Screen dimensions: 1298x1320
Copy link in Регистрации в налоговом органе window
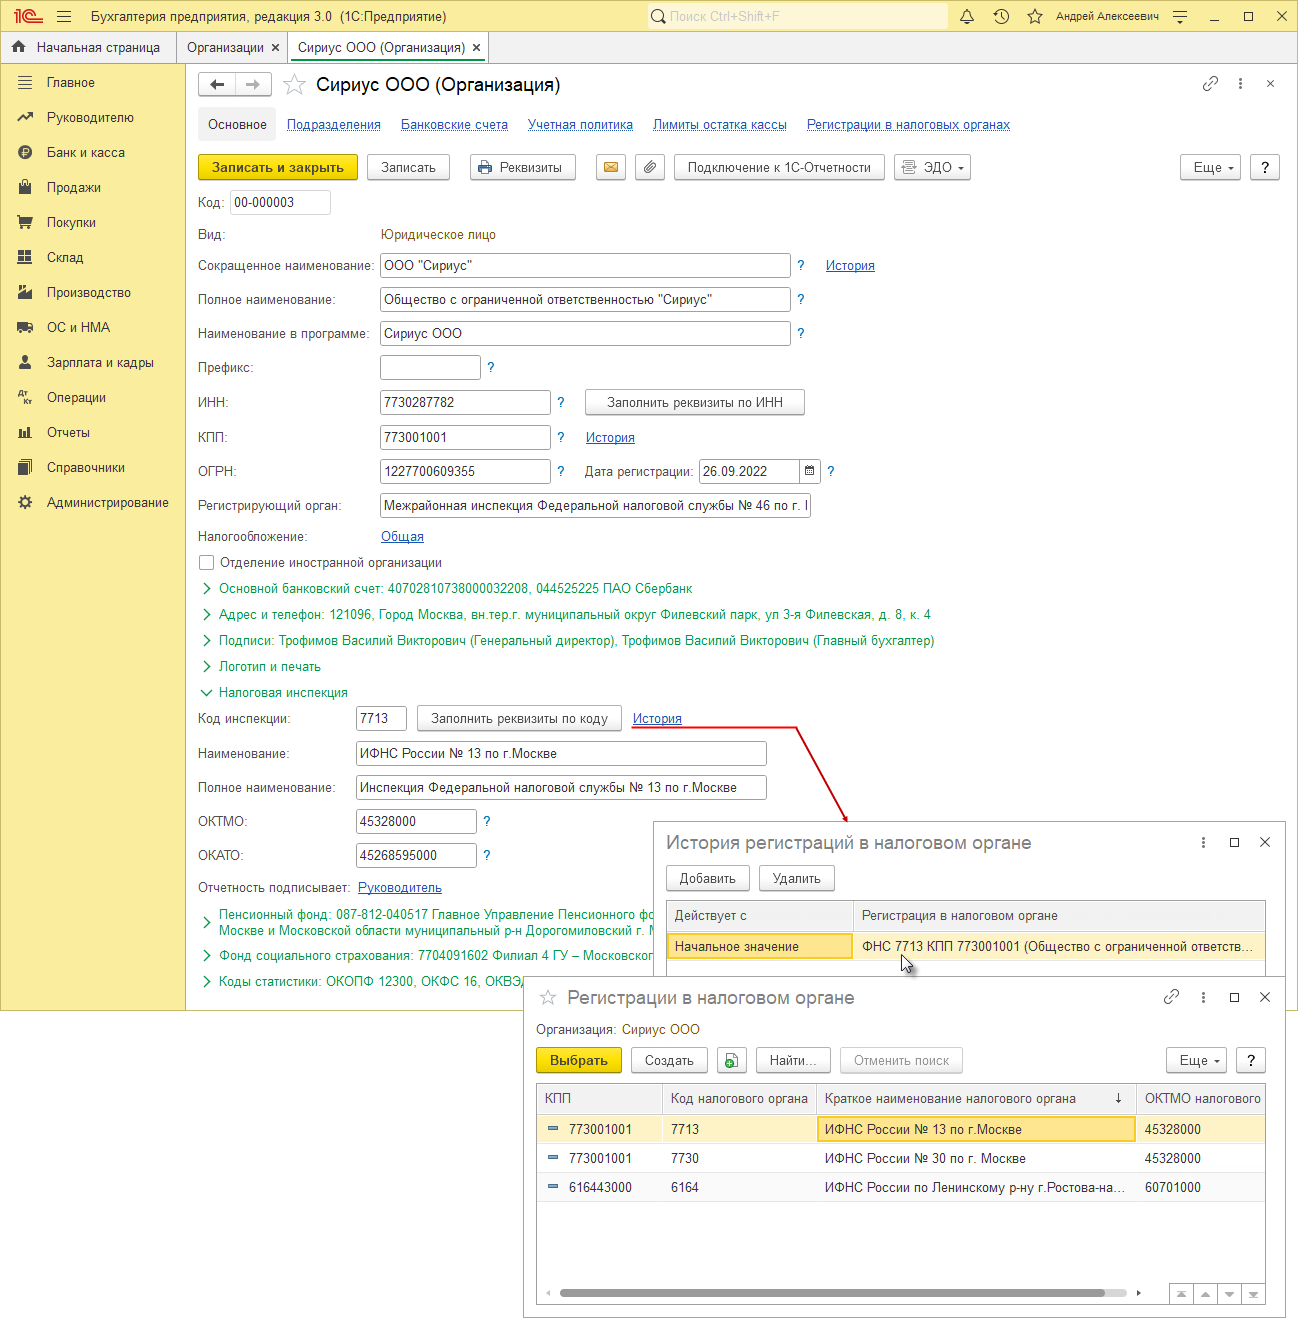pyautogui.click(x=1171, y=997)
